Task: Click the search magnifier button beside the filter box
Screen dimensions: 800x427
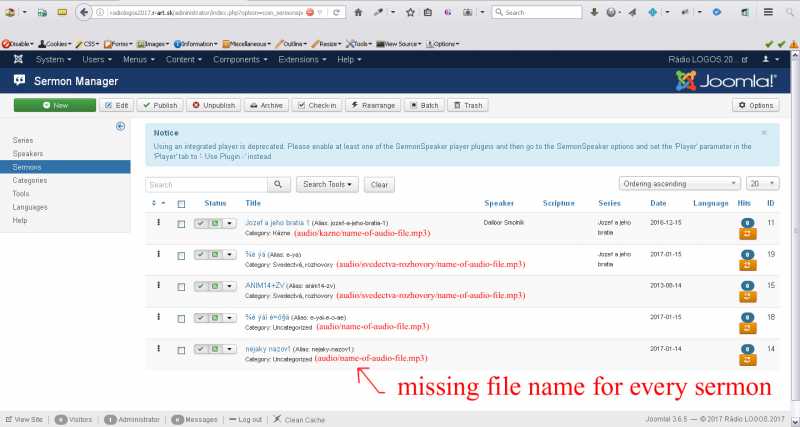Action: coord(279,185)
